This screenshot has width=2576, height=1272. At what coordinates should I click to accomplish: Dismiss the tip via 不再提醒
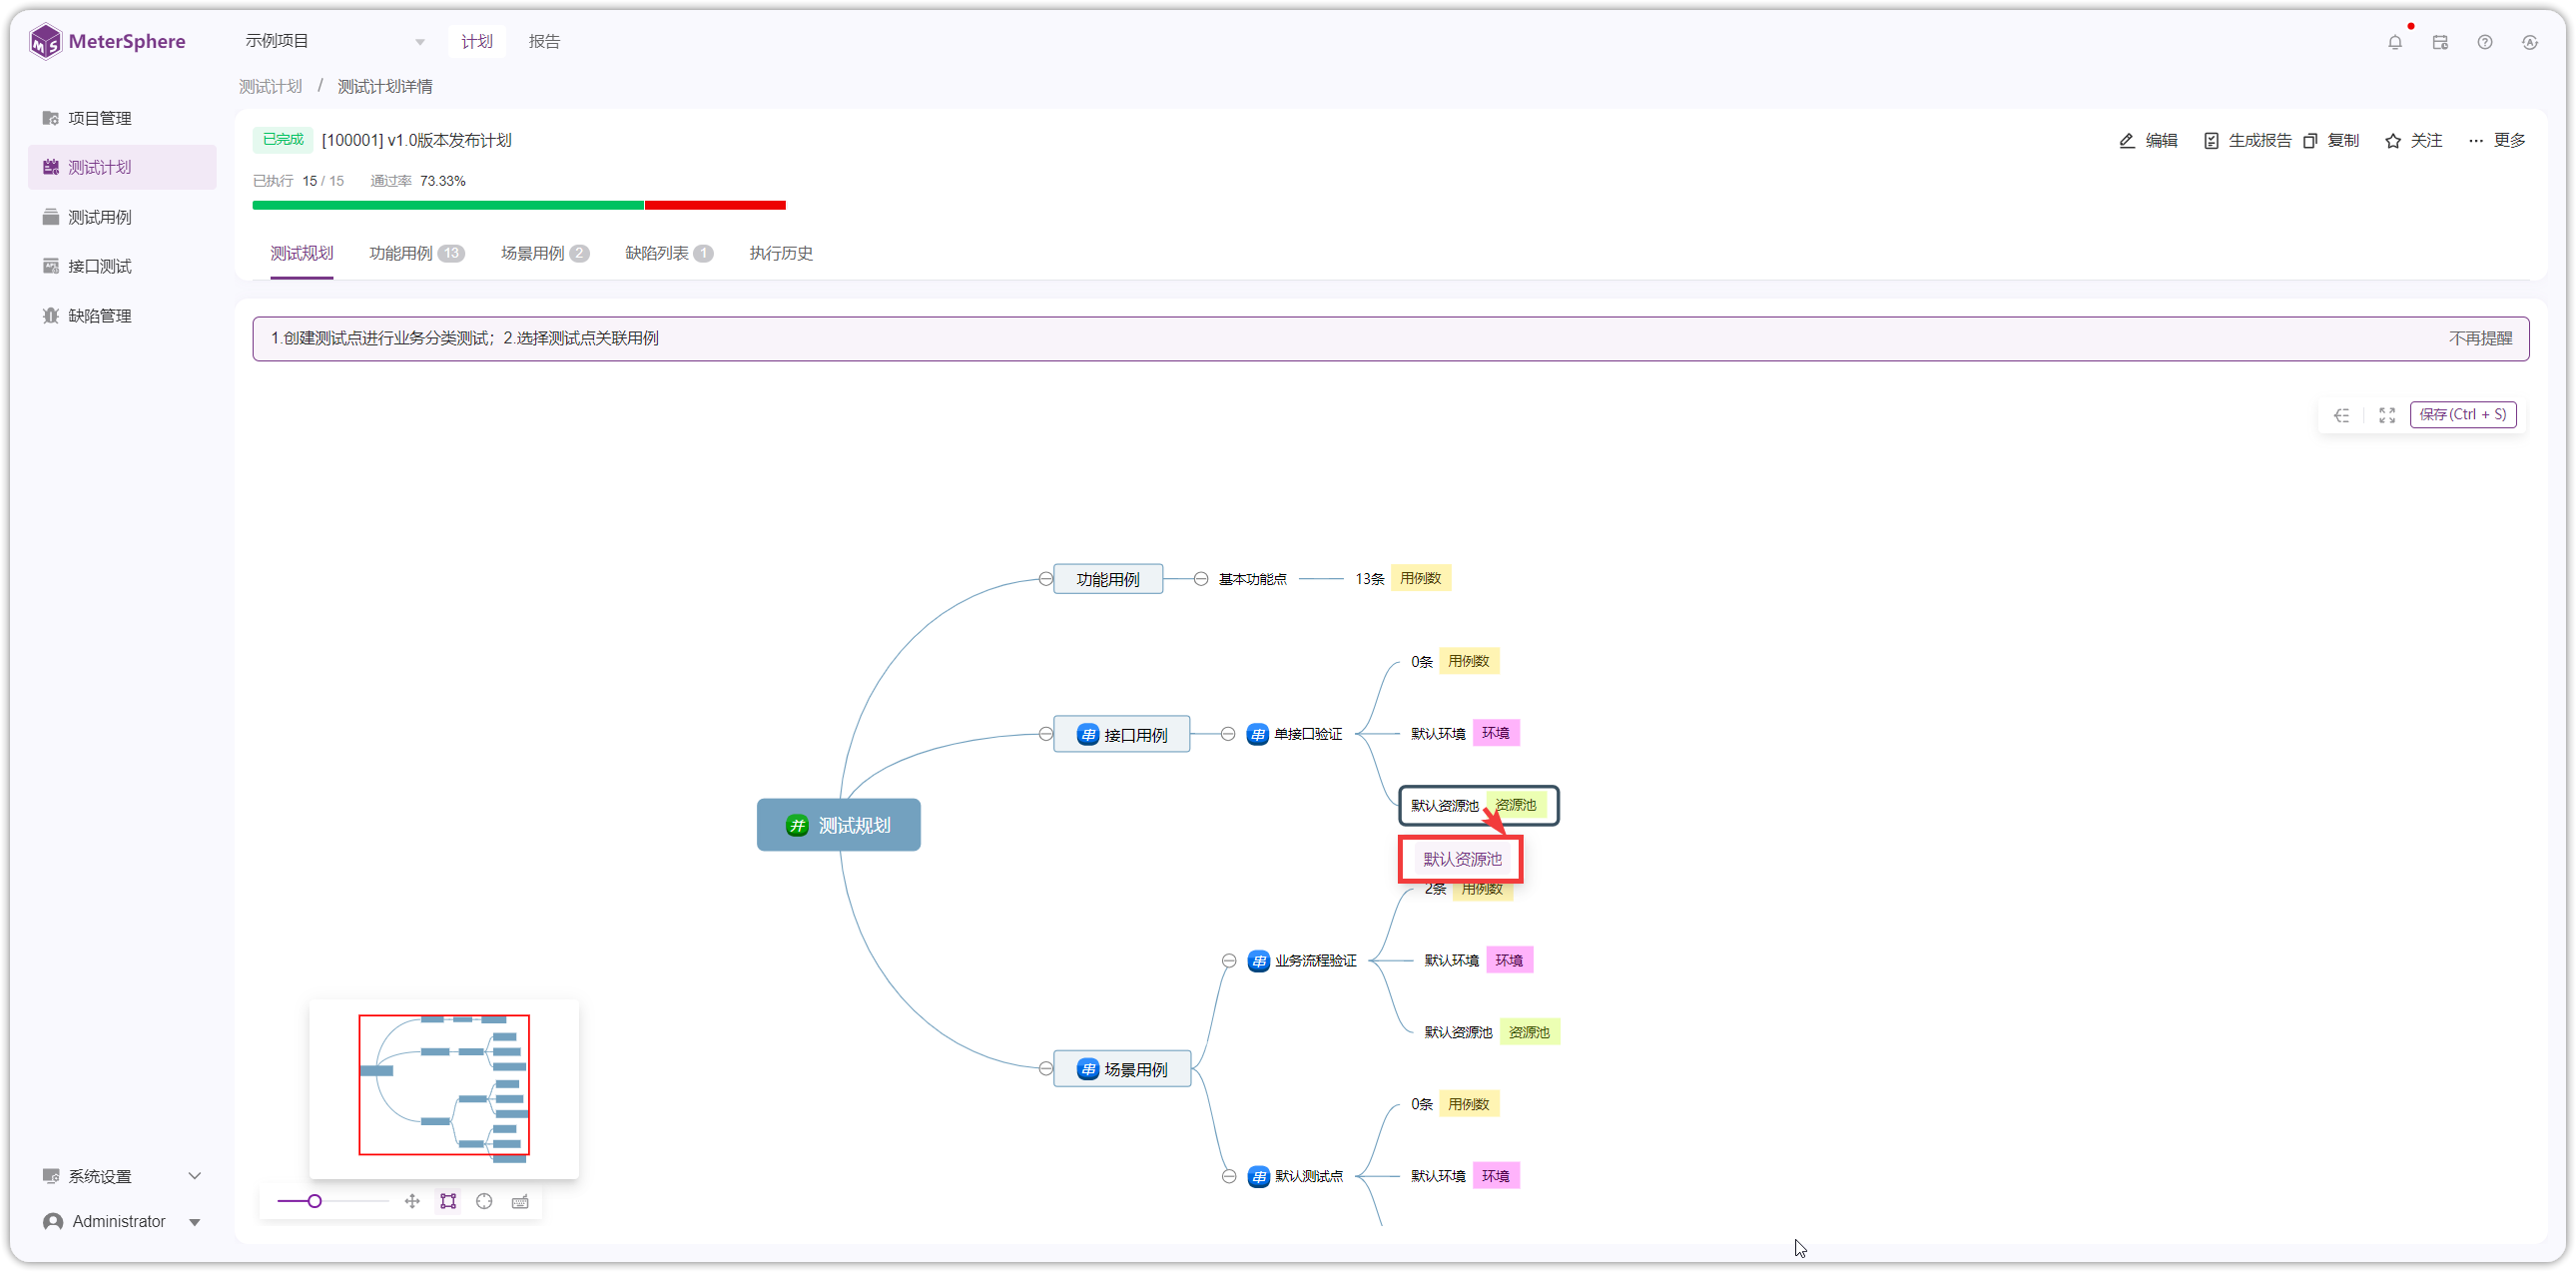pos(2480,339)
